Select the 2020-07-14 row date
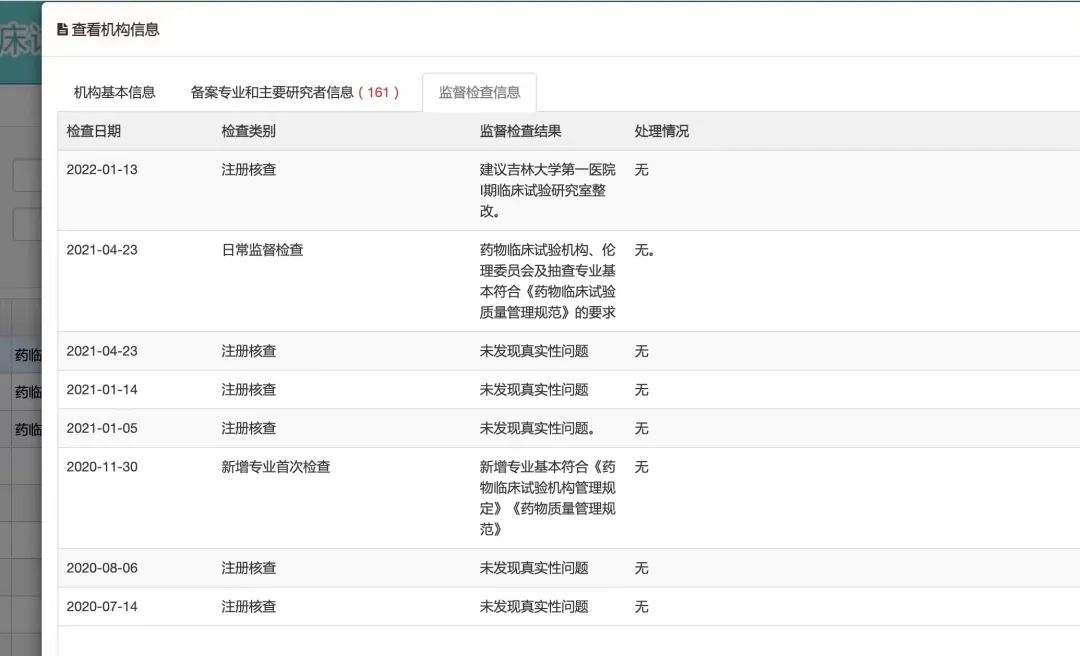Viewport: 1080px width, 656px height. [102, 607]
